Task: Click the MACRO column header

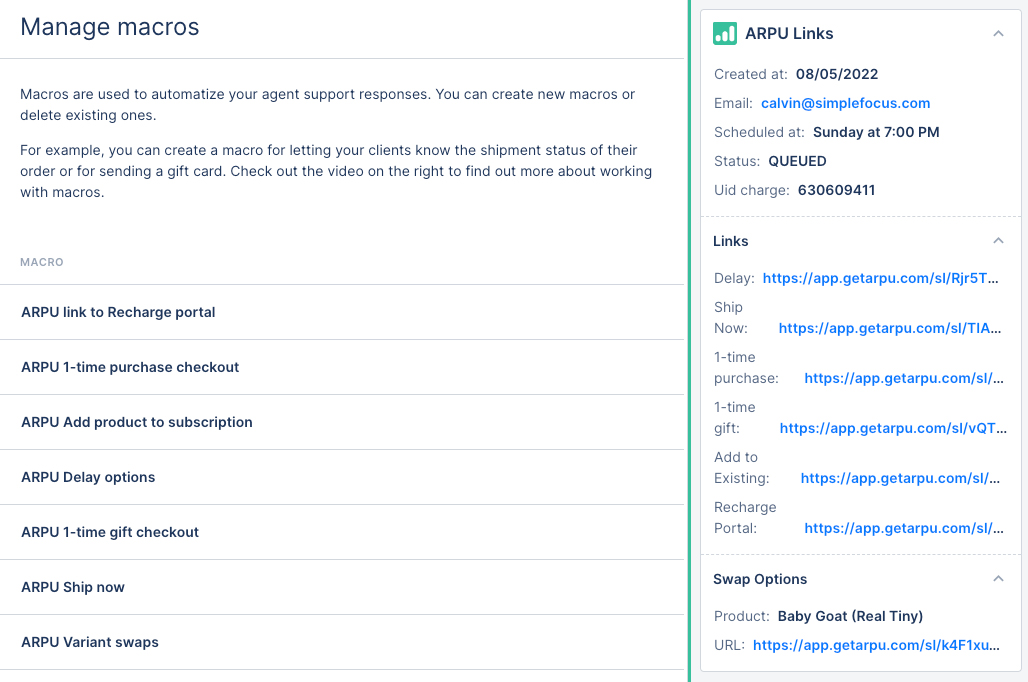Action: pos(42,262)
